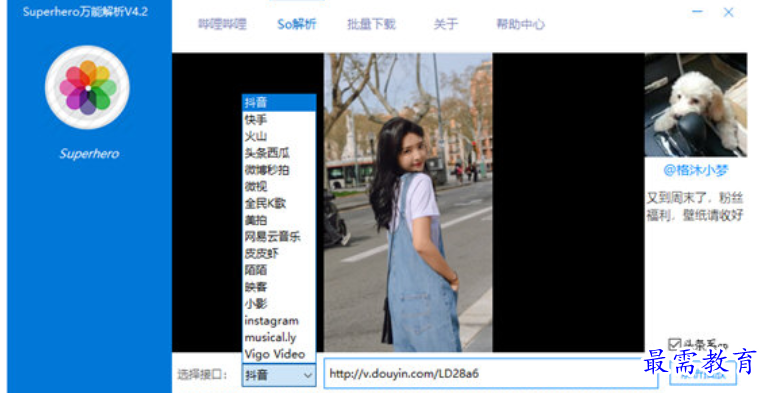The width and height of the screenshot is (765, 393).
Task: Select 快手 from the interface list
Action: pyautogui.click(x=279, y=119)
